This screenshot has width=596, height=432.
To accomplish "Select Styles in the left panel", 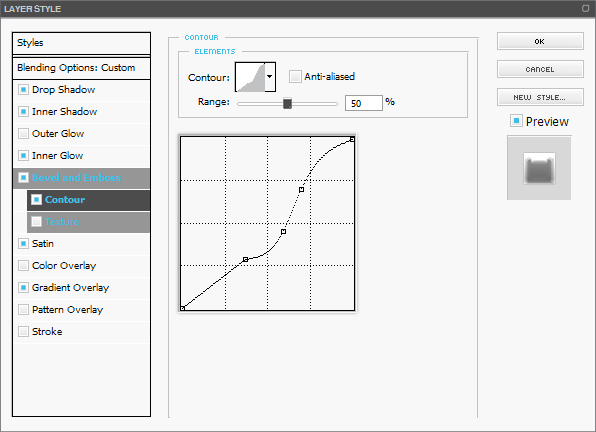I will (x=81, y=43).
